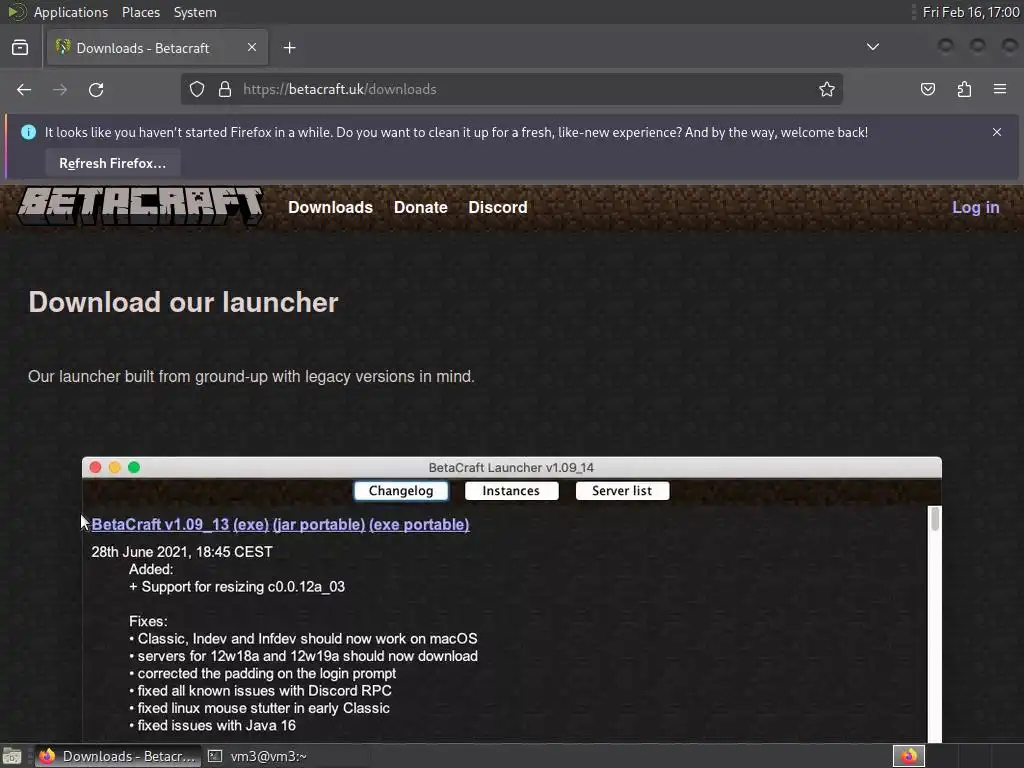The image size is (1024, 768).
Task: Click the Betacraft favicon in the tab
Action: tap(63, 48)
